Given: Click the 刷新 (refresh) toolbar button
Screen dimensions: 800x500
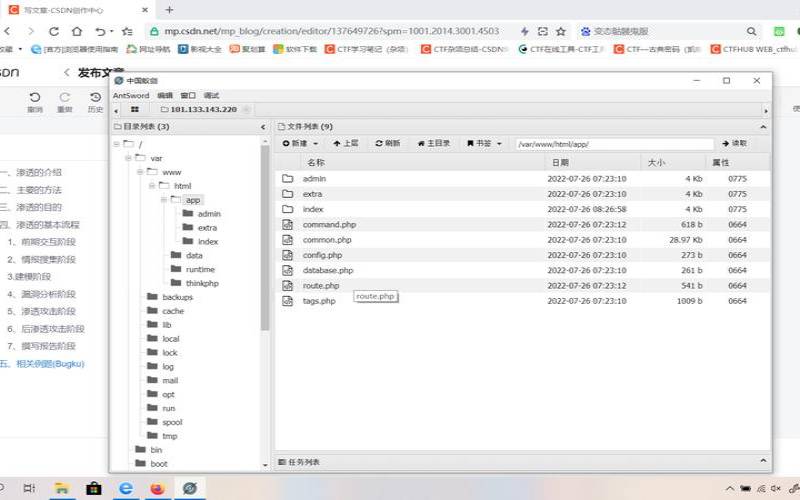Looking at the screenshot, I should click(387, 143).
